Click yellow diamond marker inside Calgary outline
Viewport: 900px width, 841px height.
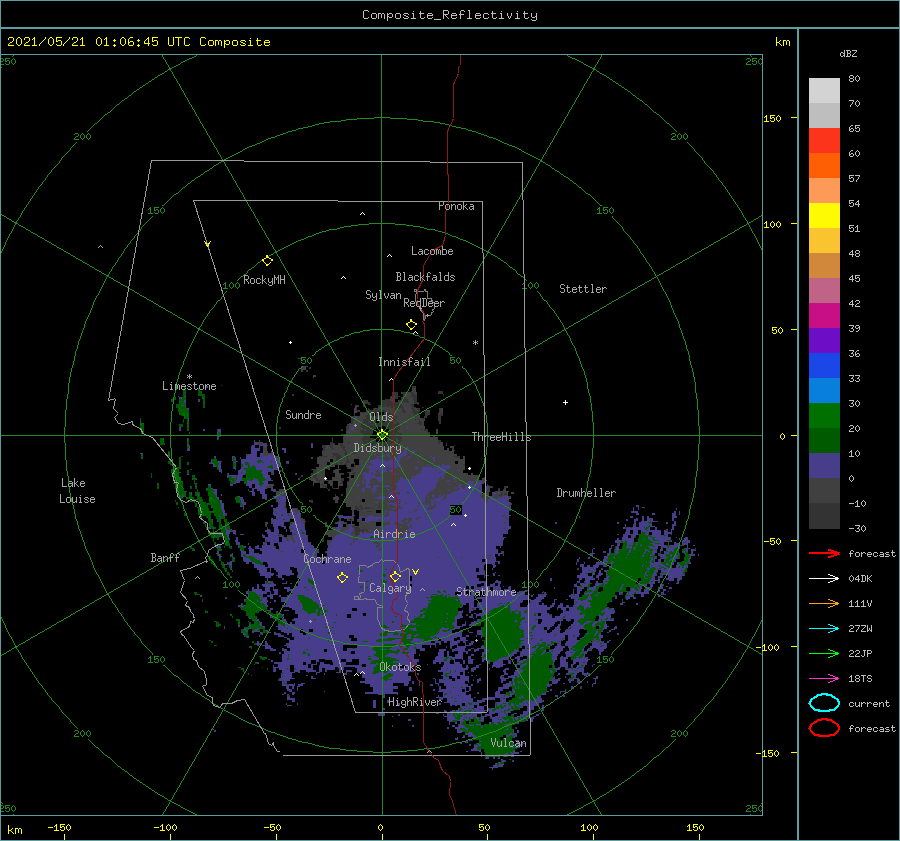[x=395, y=576]
